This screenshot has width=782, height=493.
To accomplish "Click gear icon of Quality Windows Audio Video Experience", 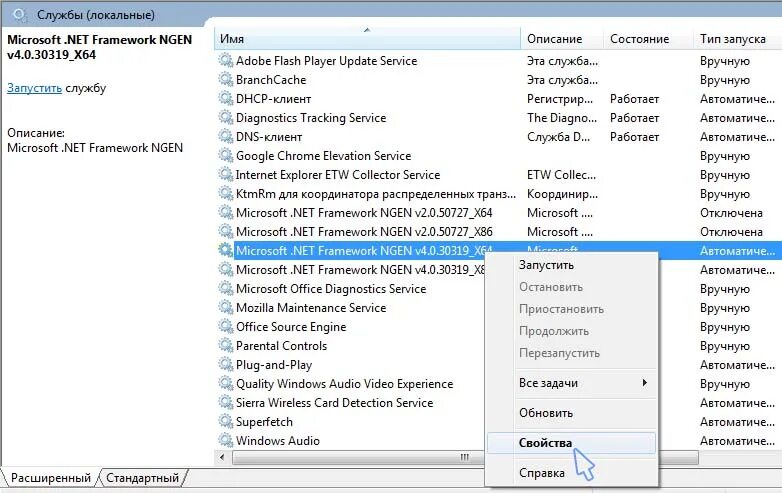I will click(225, 384).
